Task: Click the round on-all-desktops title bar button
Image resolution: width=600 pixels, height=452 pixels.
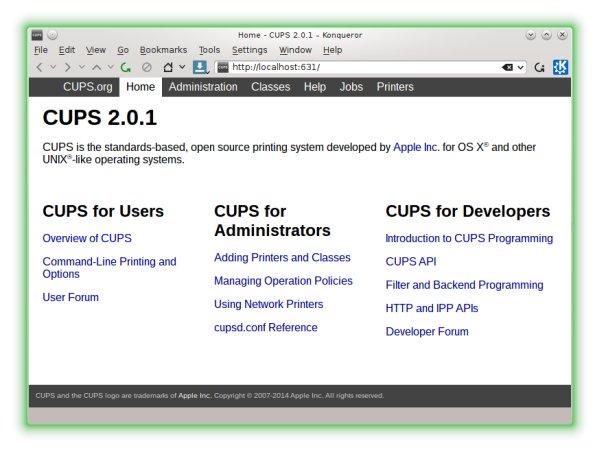Action: 52,35
